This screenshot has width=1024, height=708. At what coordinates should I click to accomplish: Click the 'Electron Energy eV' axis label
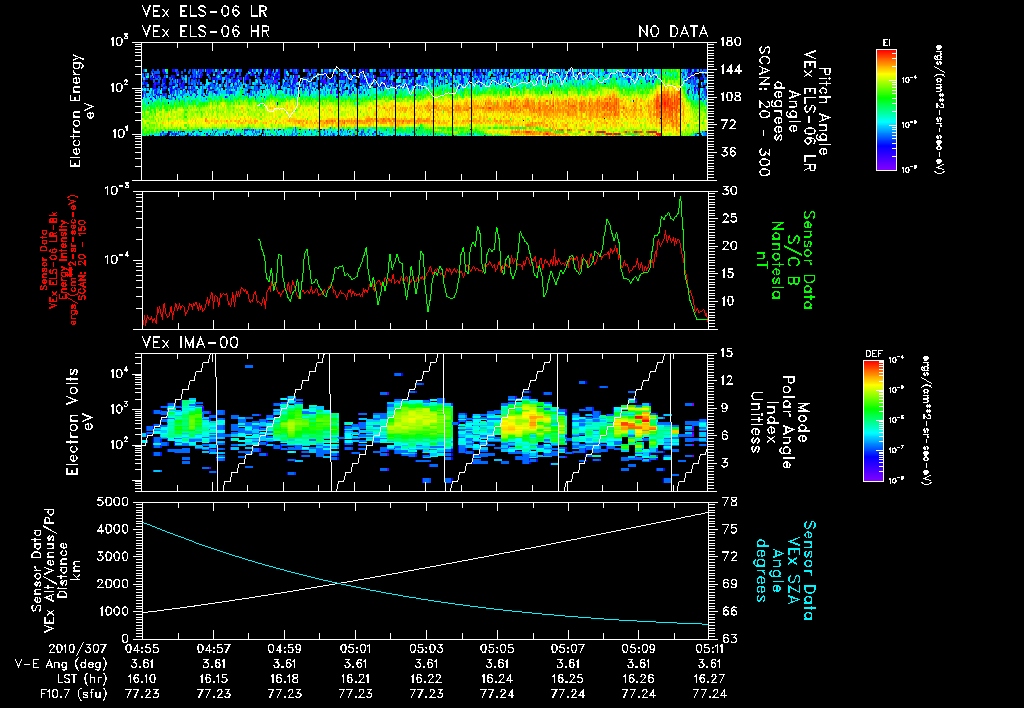click(x=82, y=110)
